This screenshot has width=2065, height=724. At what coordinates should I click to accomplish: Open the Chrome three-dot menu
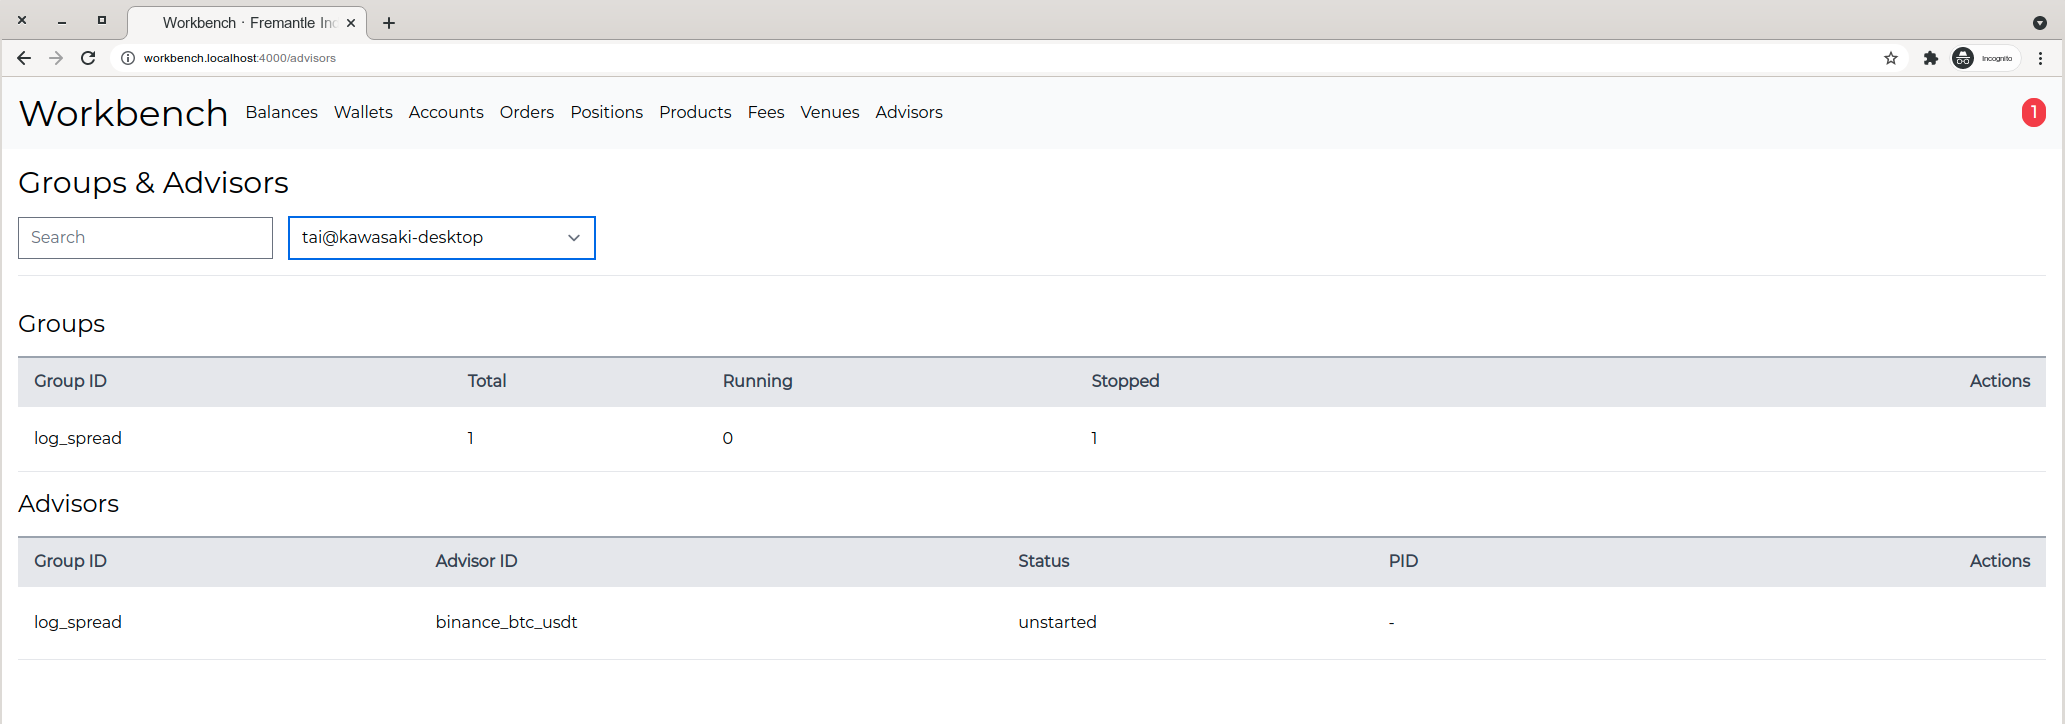coord(2041,58)
